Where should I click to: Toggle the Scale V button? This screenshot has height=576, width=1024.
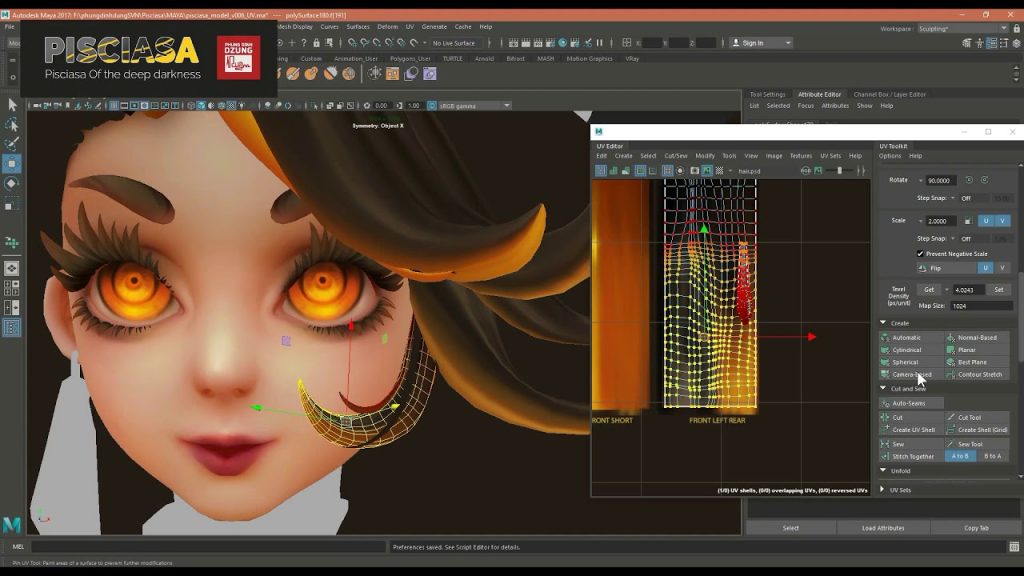(x=1002, y=221)
